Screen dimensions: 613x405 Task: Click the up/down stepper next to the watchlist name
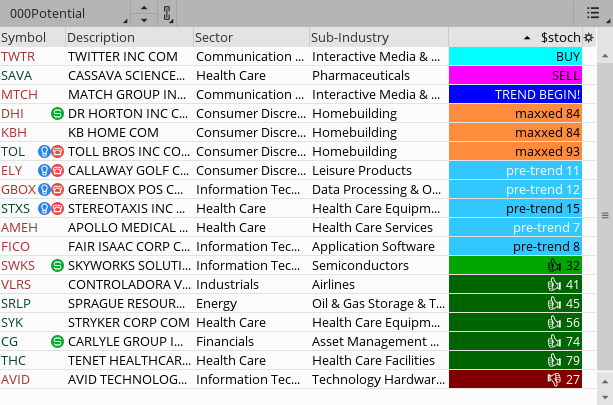click(x=144, y=13)
